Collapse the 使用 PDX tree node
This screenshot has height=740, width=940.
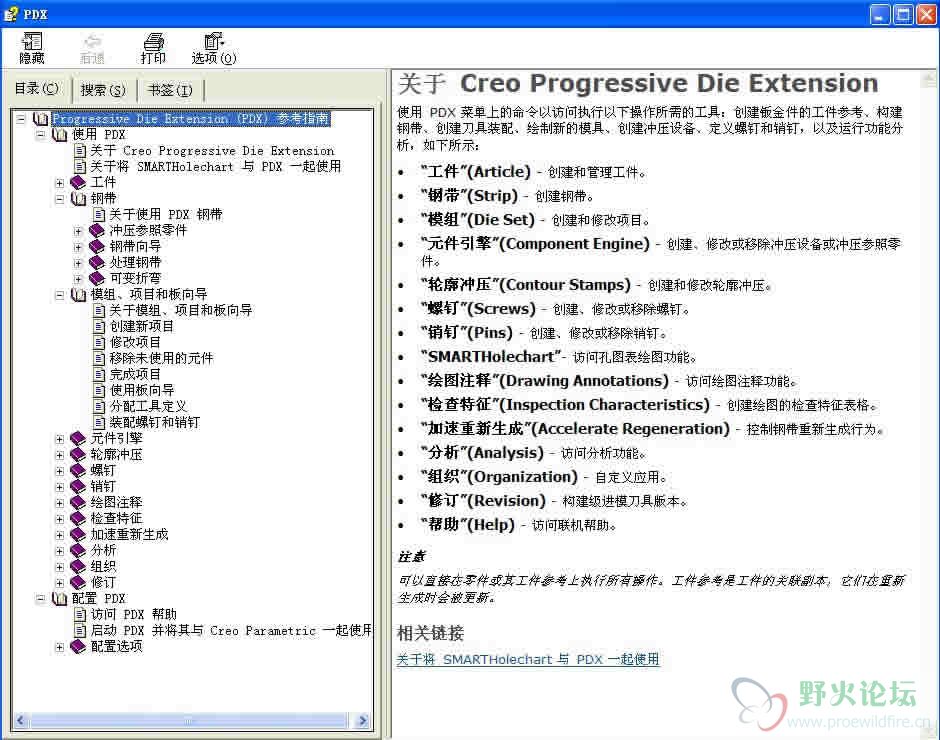40,135
